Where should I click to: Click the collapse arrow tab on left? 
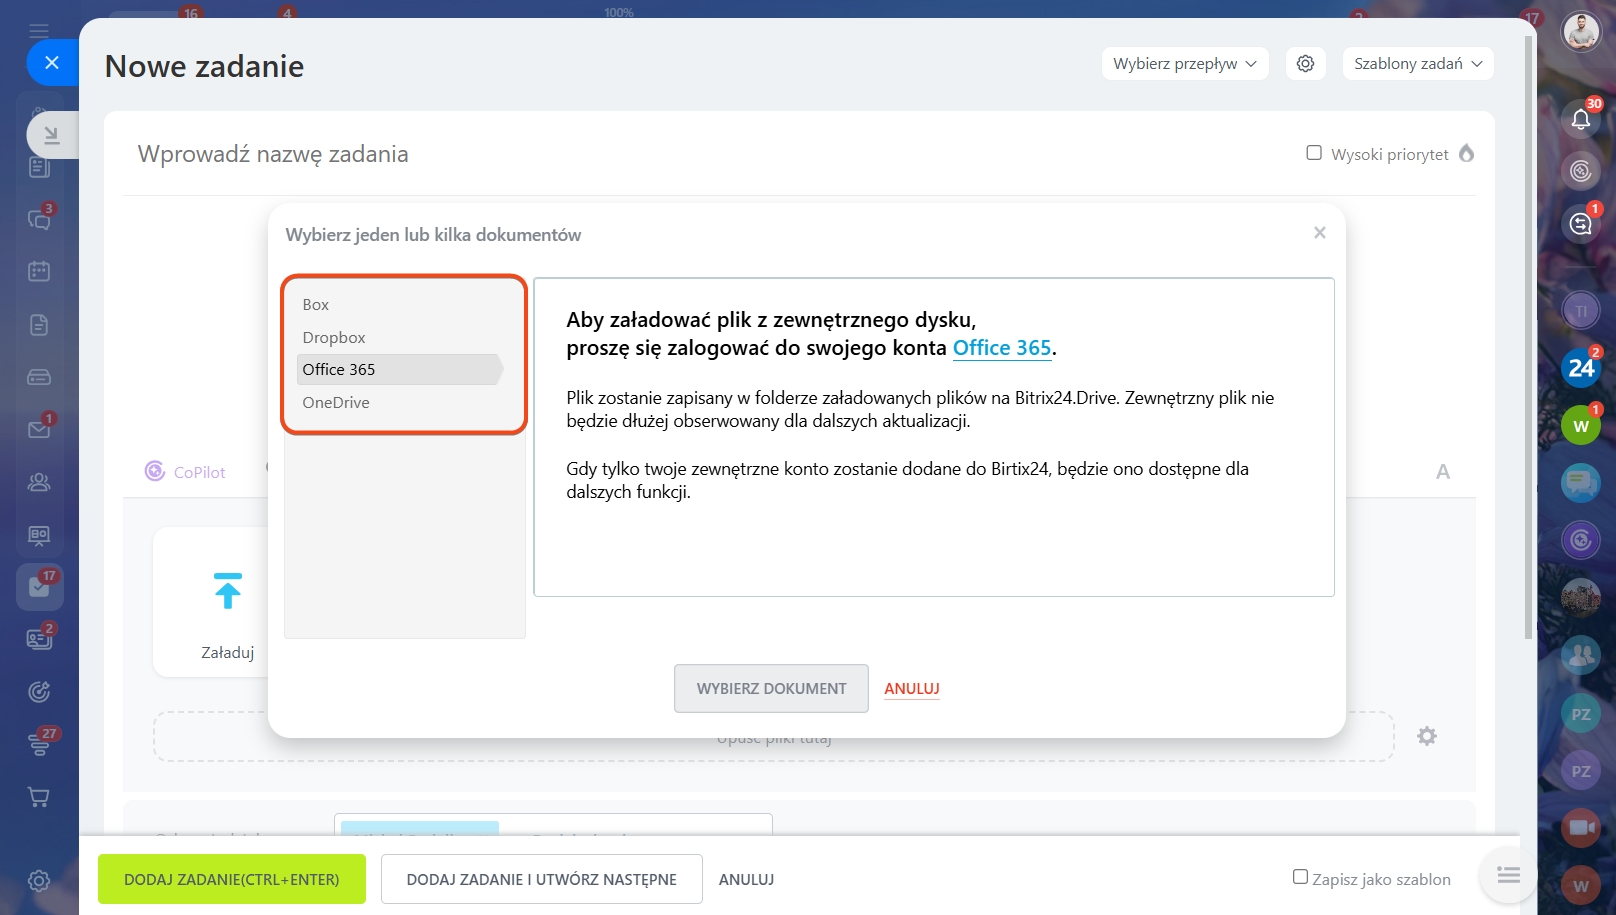click(x=52, y=135)
